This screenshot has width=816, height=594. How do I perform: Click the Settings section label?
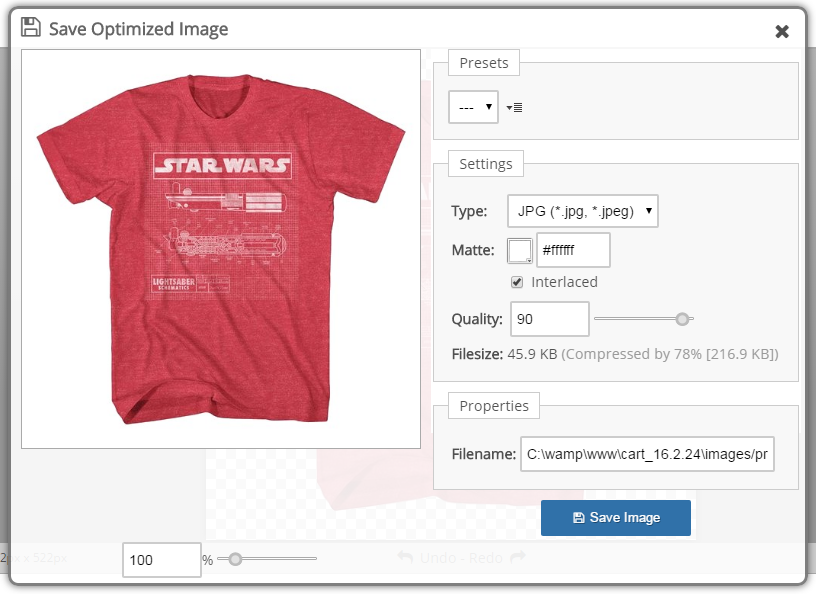pos(485,163)
